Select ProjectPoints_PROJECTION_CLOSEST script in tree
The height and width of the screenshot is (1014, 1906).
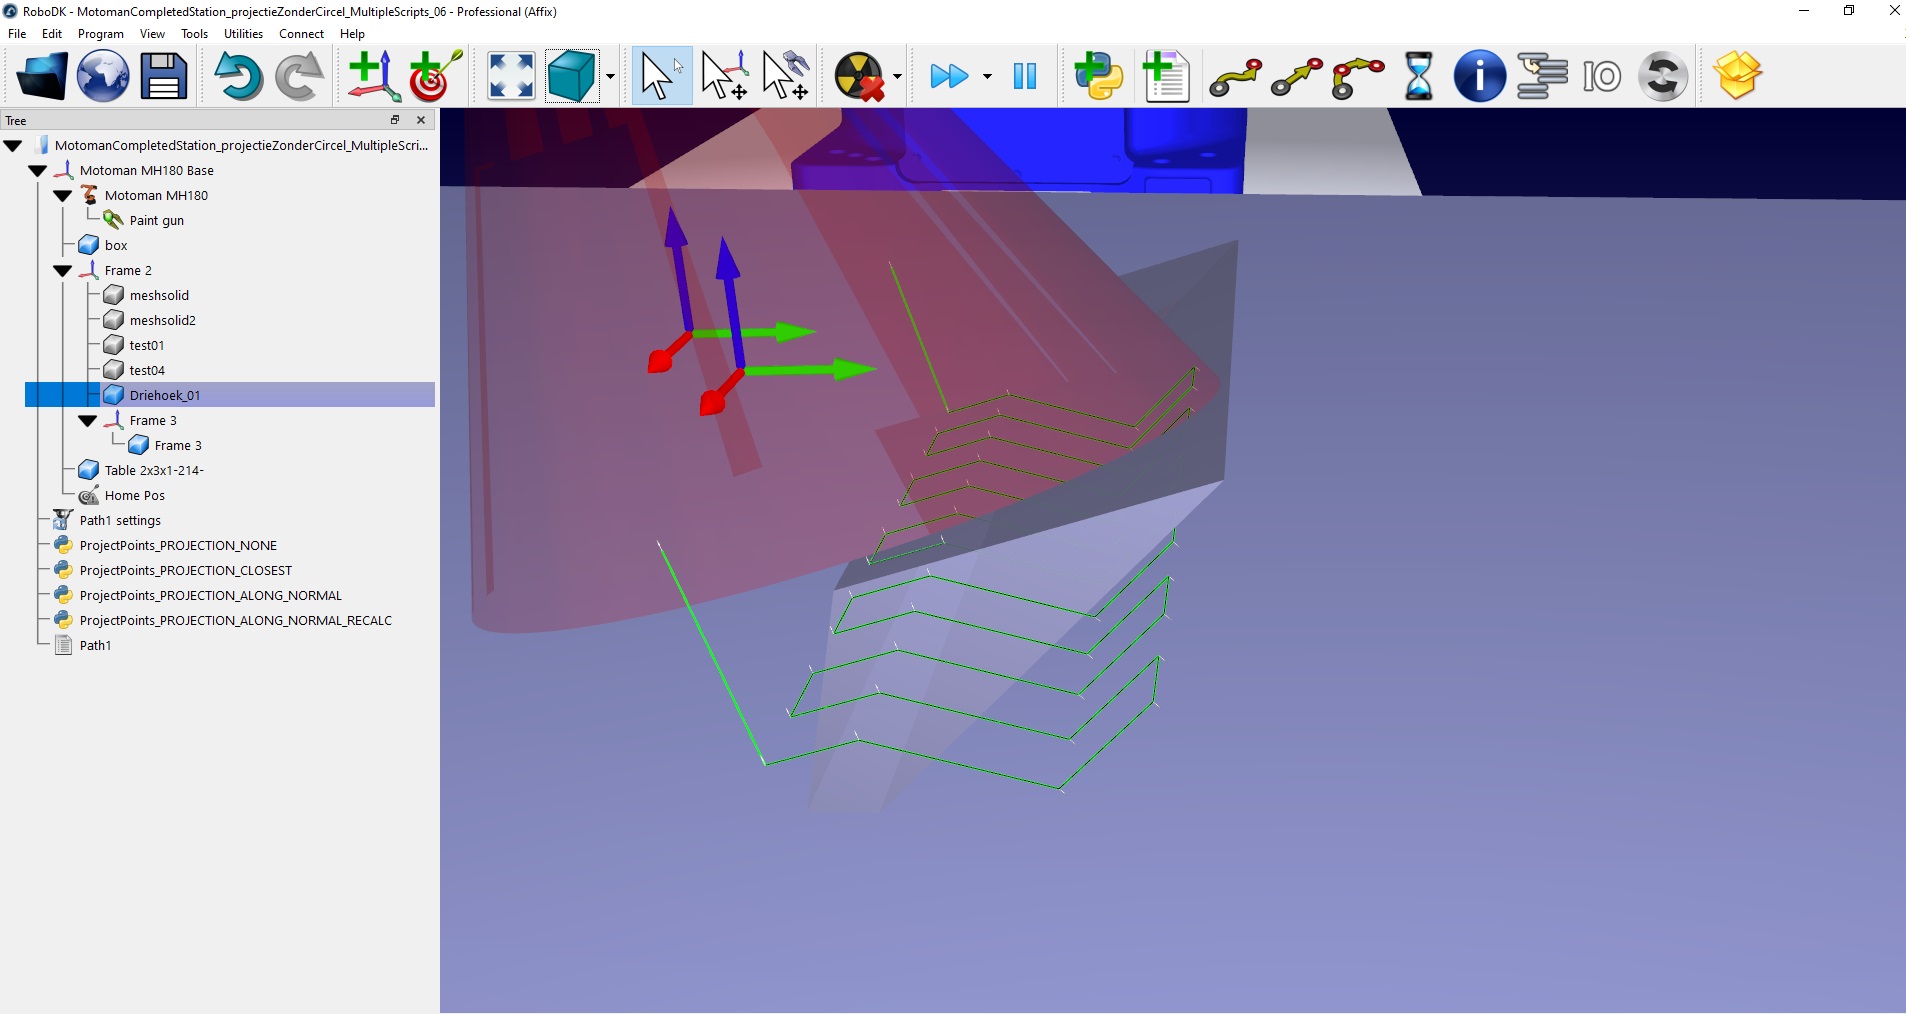185,570
